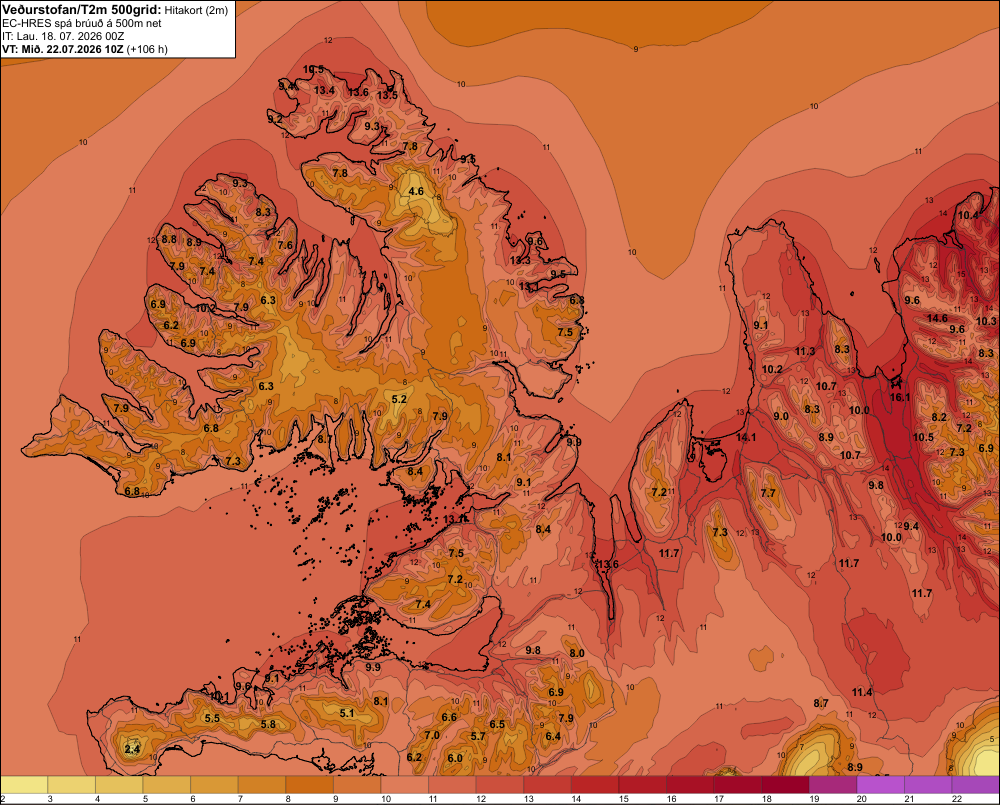This screenshot has width=1000, height=805.
Task: Click the 10.4 temperature label
Action: [967, 215]
